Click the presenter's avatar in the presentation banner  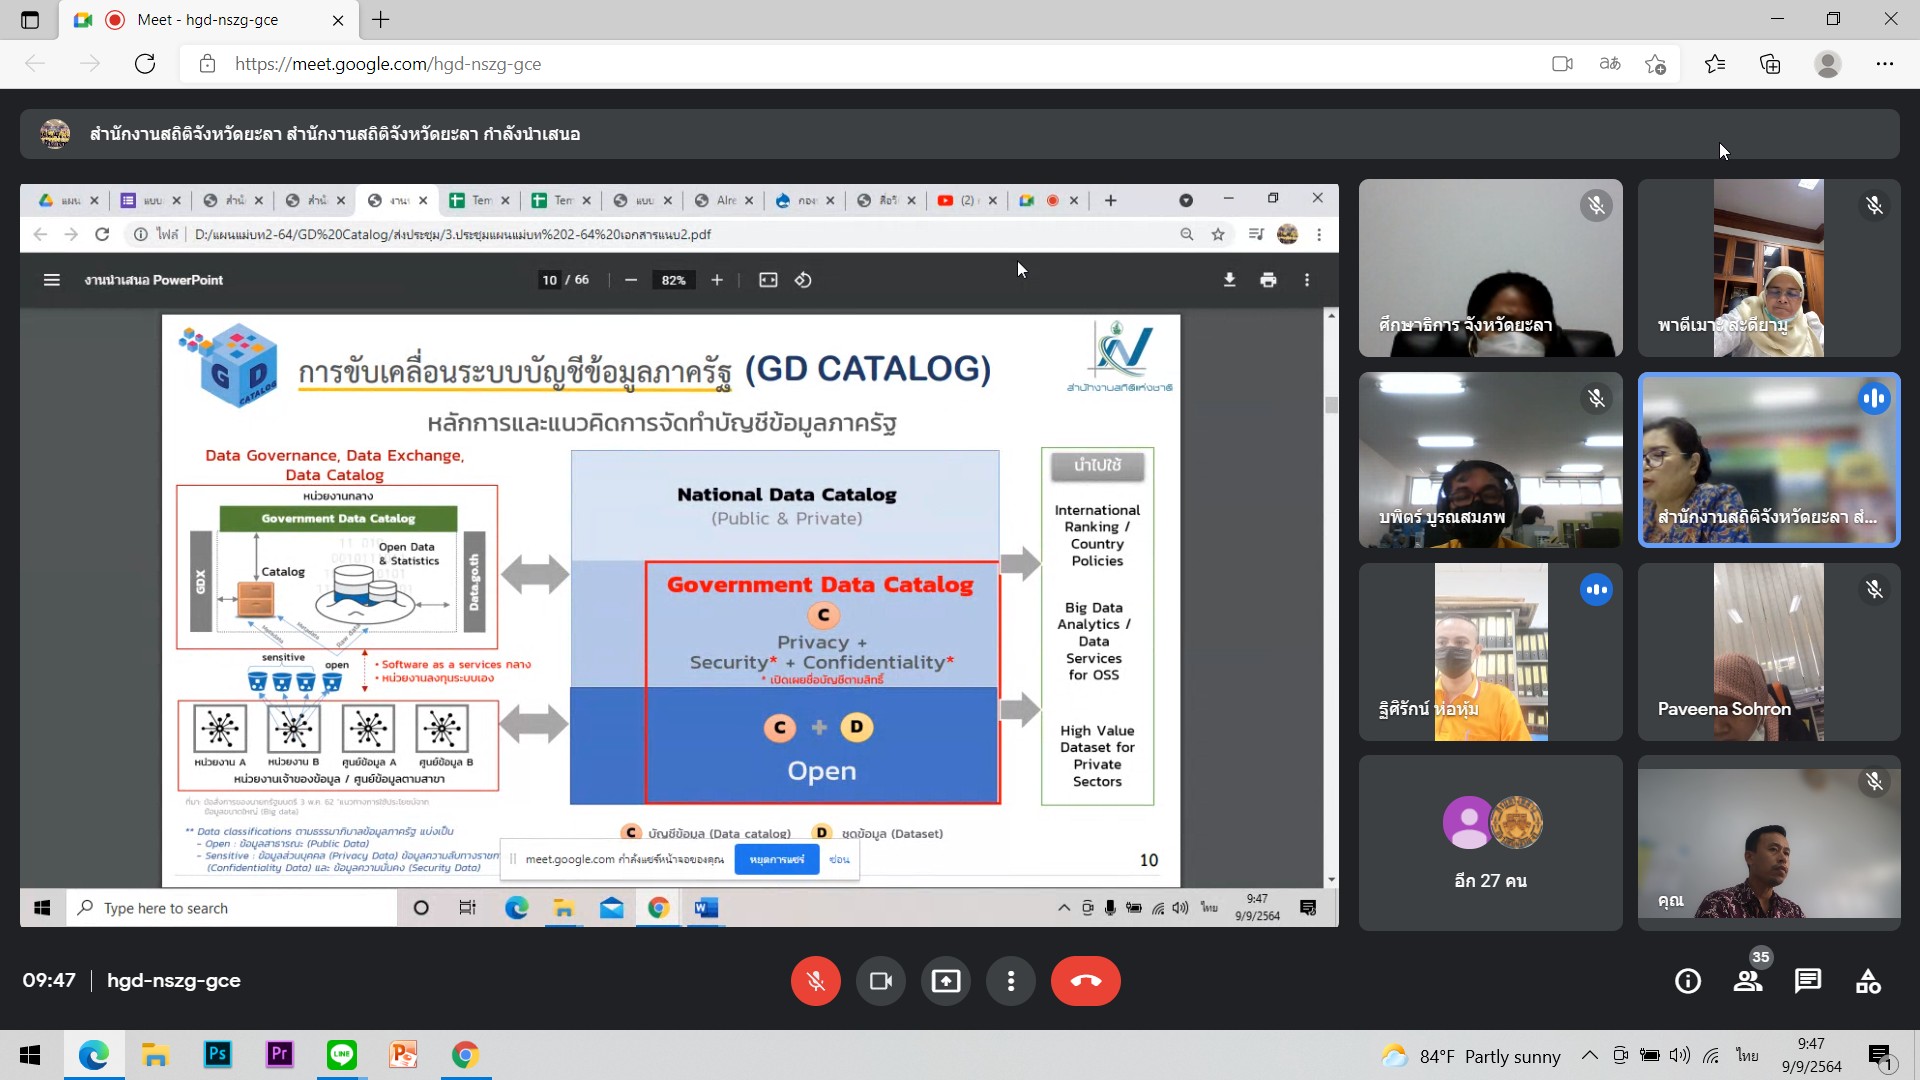click(x=55, y=134)
